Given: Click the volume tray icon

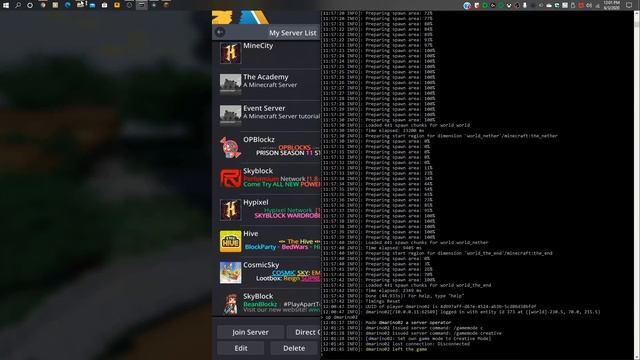Looking at the screenshot, I should tap(589, 6).
